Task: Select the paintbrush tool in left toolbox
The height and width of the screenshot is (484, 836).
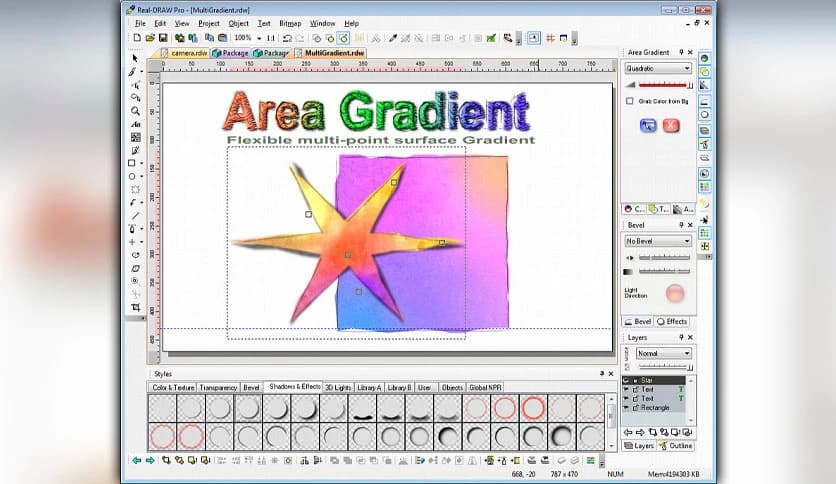Action: click(133, 71)
